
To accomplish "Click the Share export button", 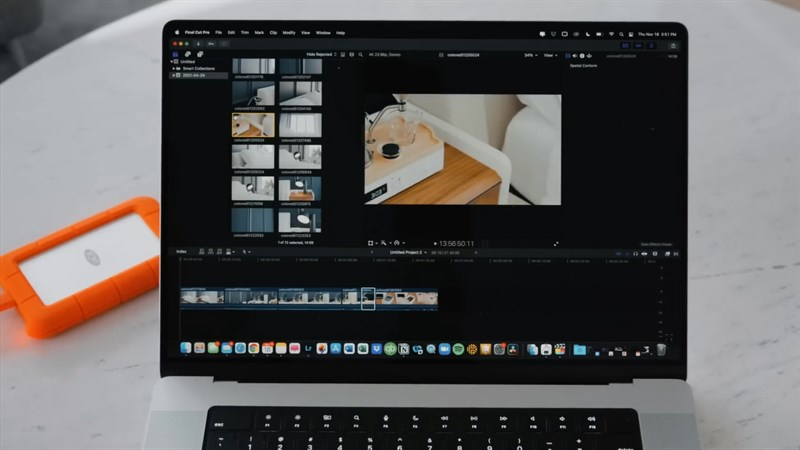I will (x=673, y=45).
